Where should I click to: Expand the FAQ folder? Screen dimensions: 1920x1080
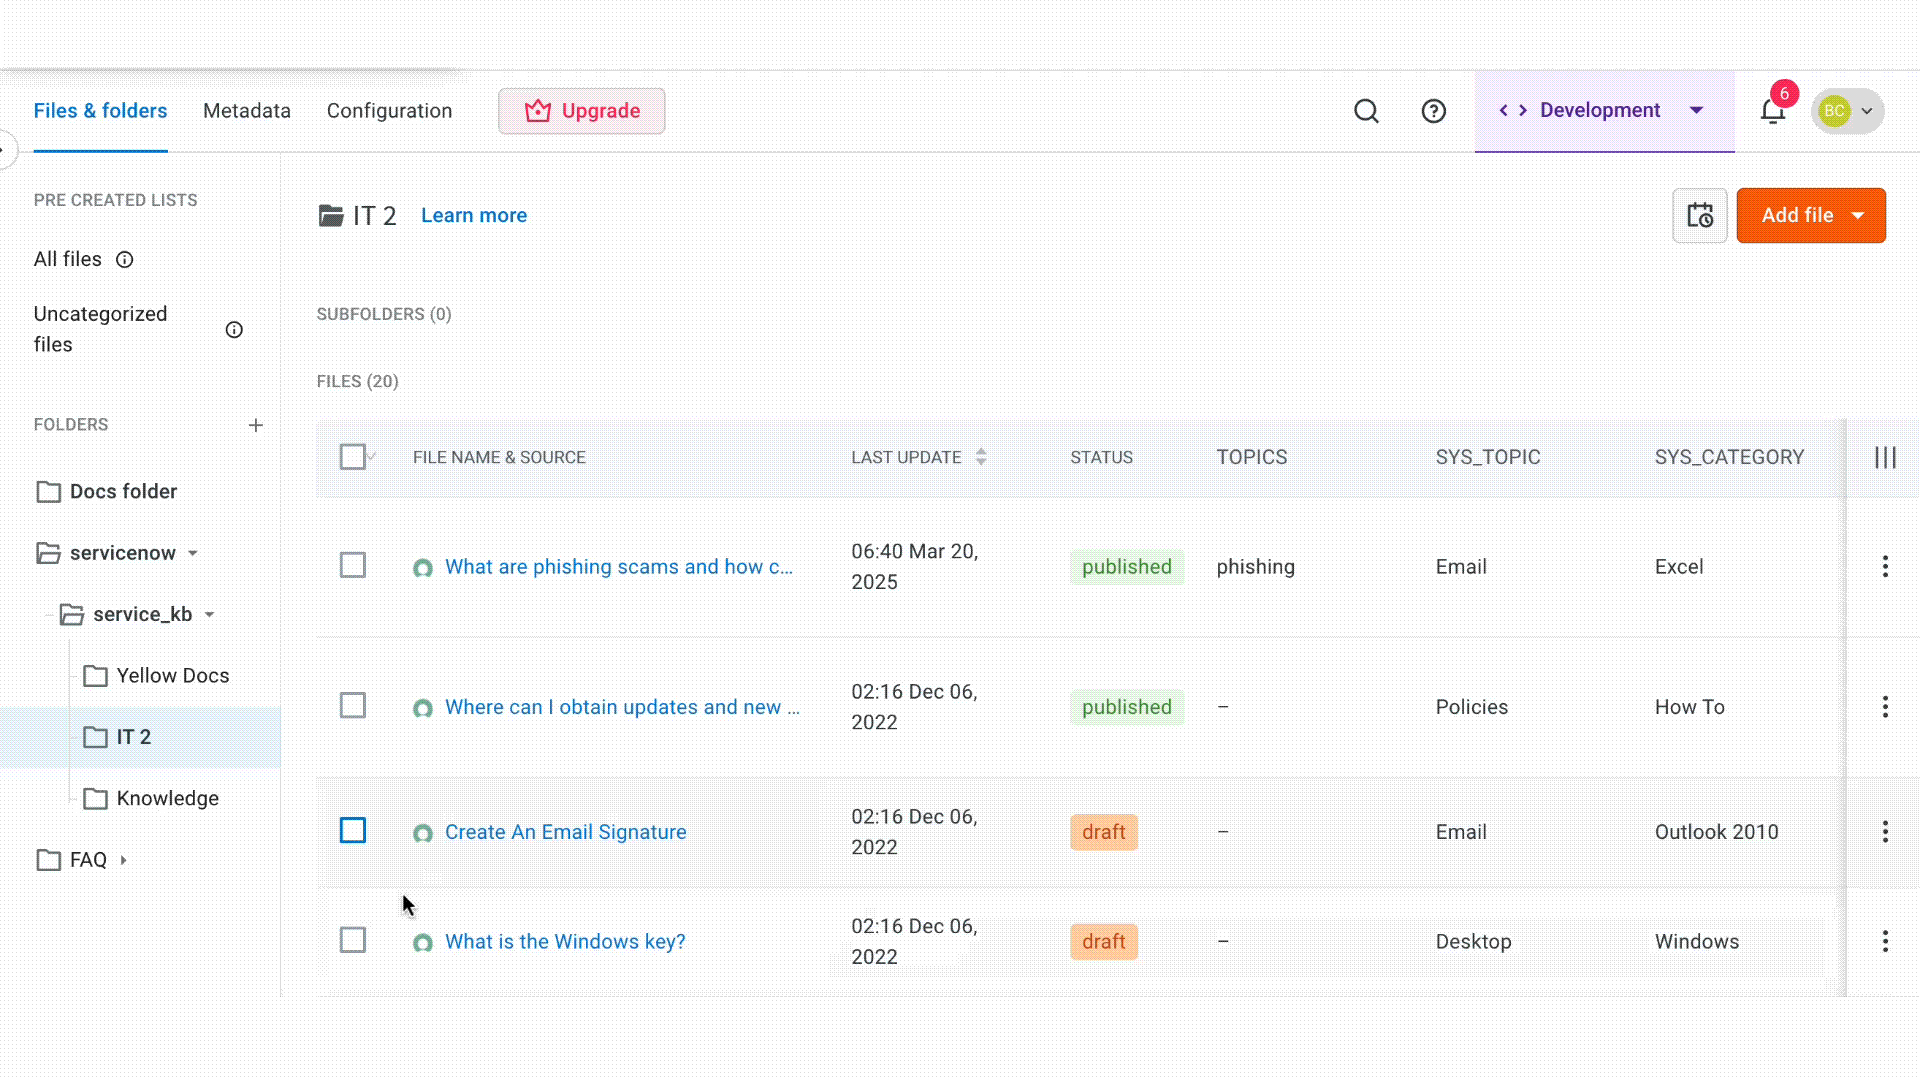pos(122,860)
